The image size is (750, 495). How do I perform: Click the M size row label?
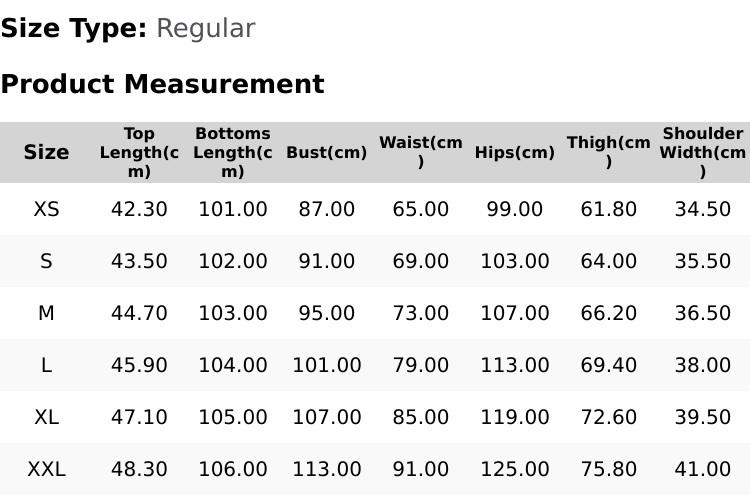[x=46, y=313]
